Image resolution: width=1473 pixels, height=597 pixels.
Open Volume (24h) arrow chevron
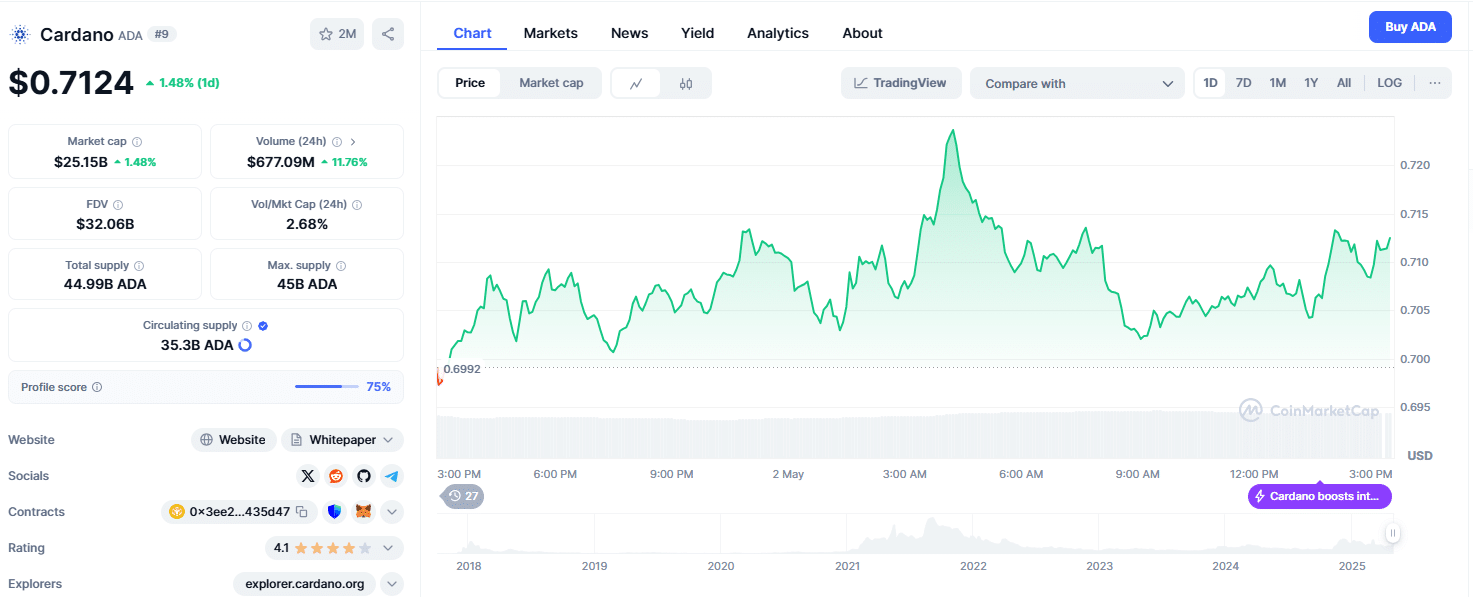point(353,142)
